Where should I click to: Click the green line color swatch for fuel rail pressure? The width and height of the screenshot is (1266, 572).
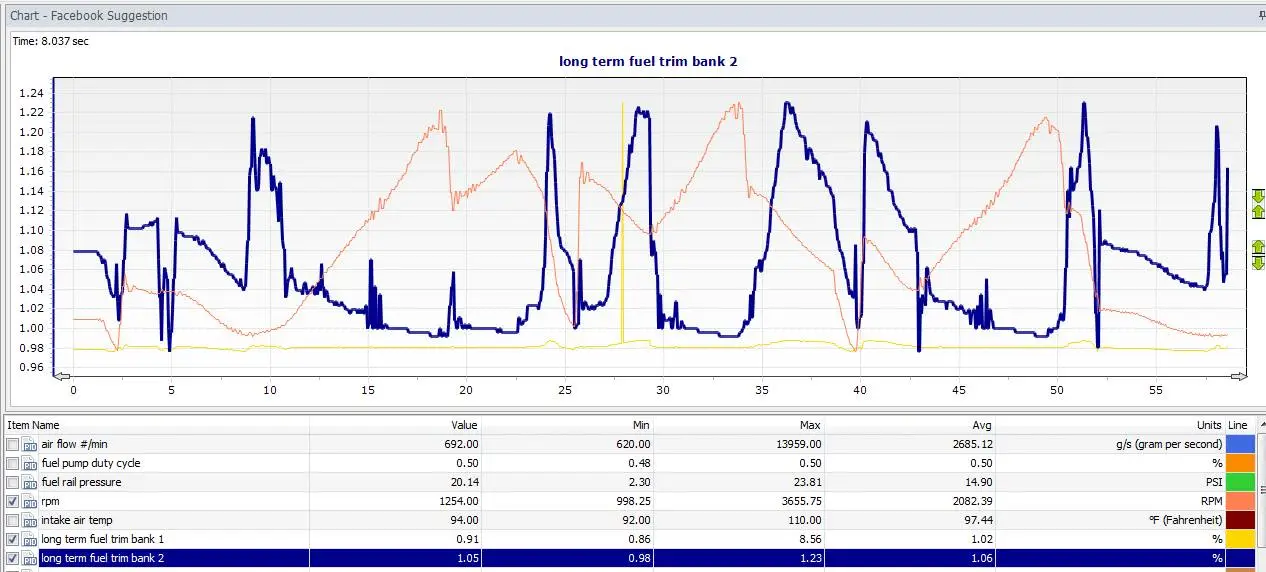tap(1239, 482)
